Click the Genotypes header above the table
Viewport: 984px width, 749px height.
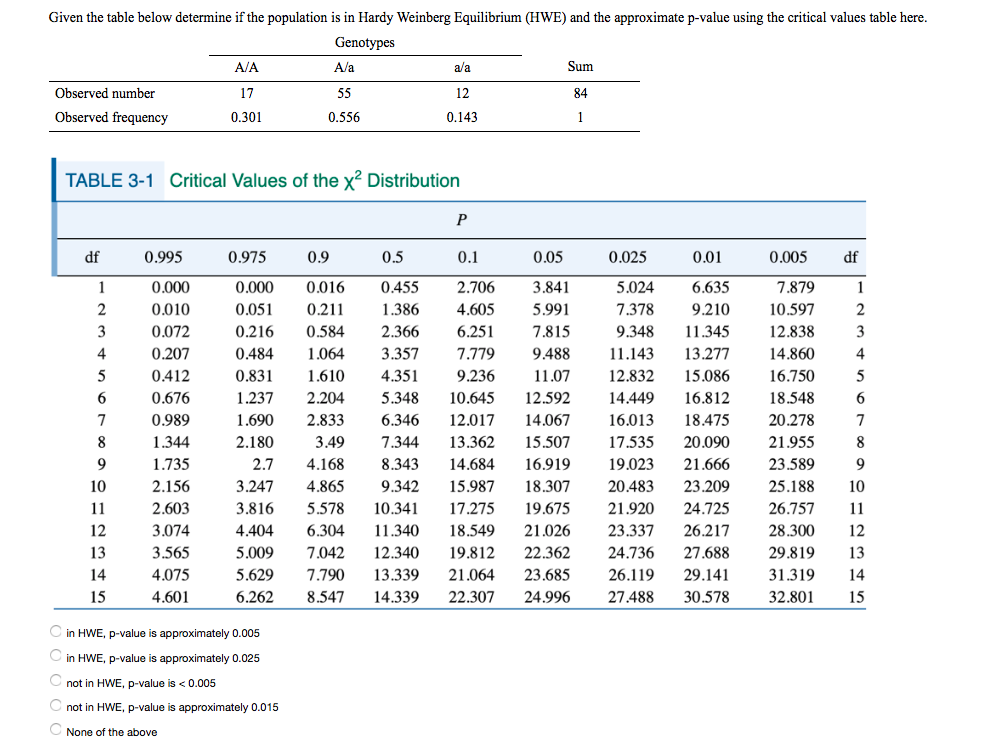tap(364, 42)
